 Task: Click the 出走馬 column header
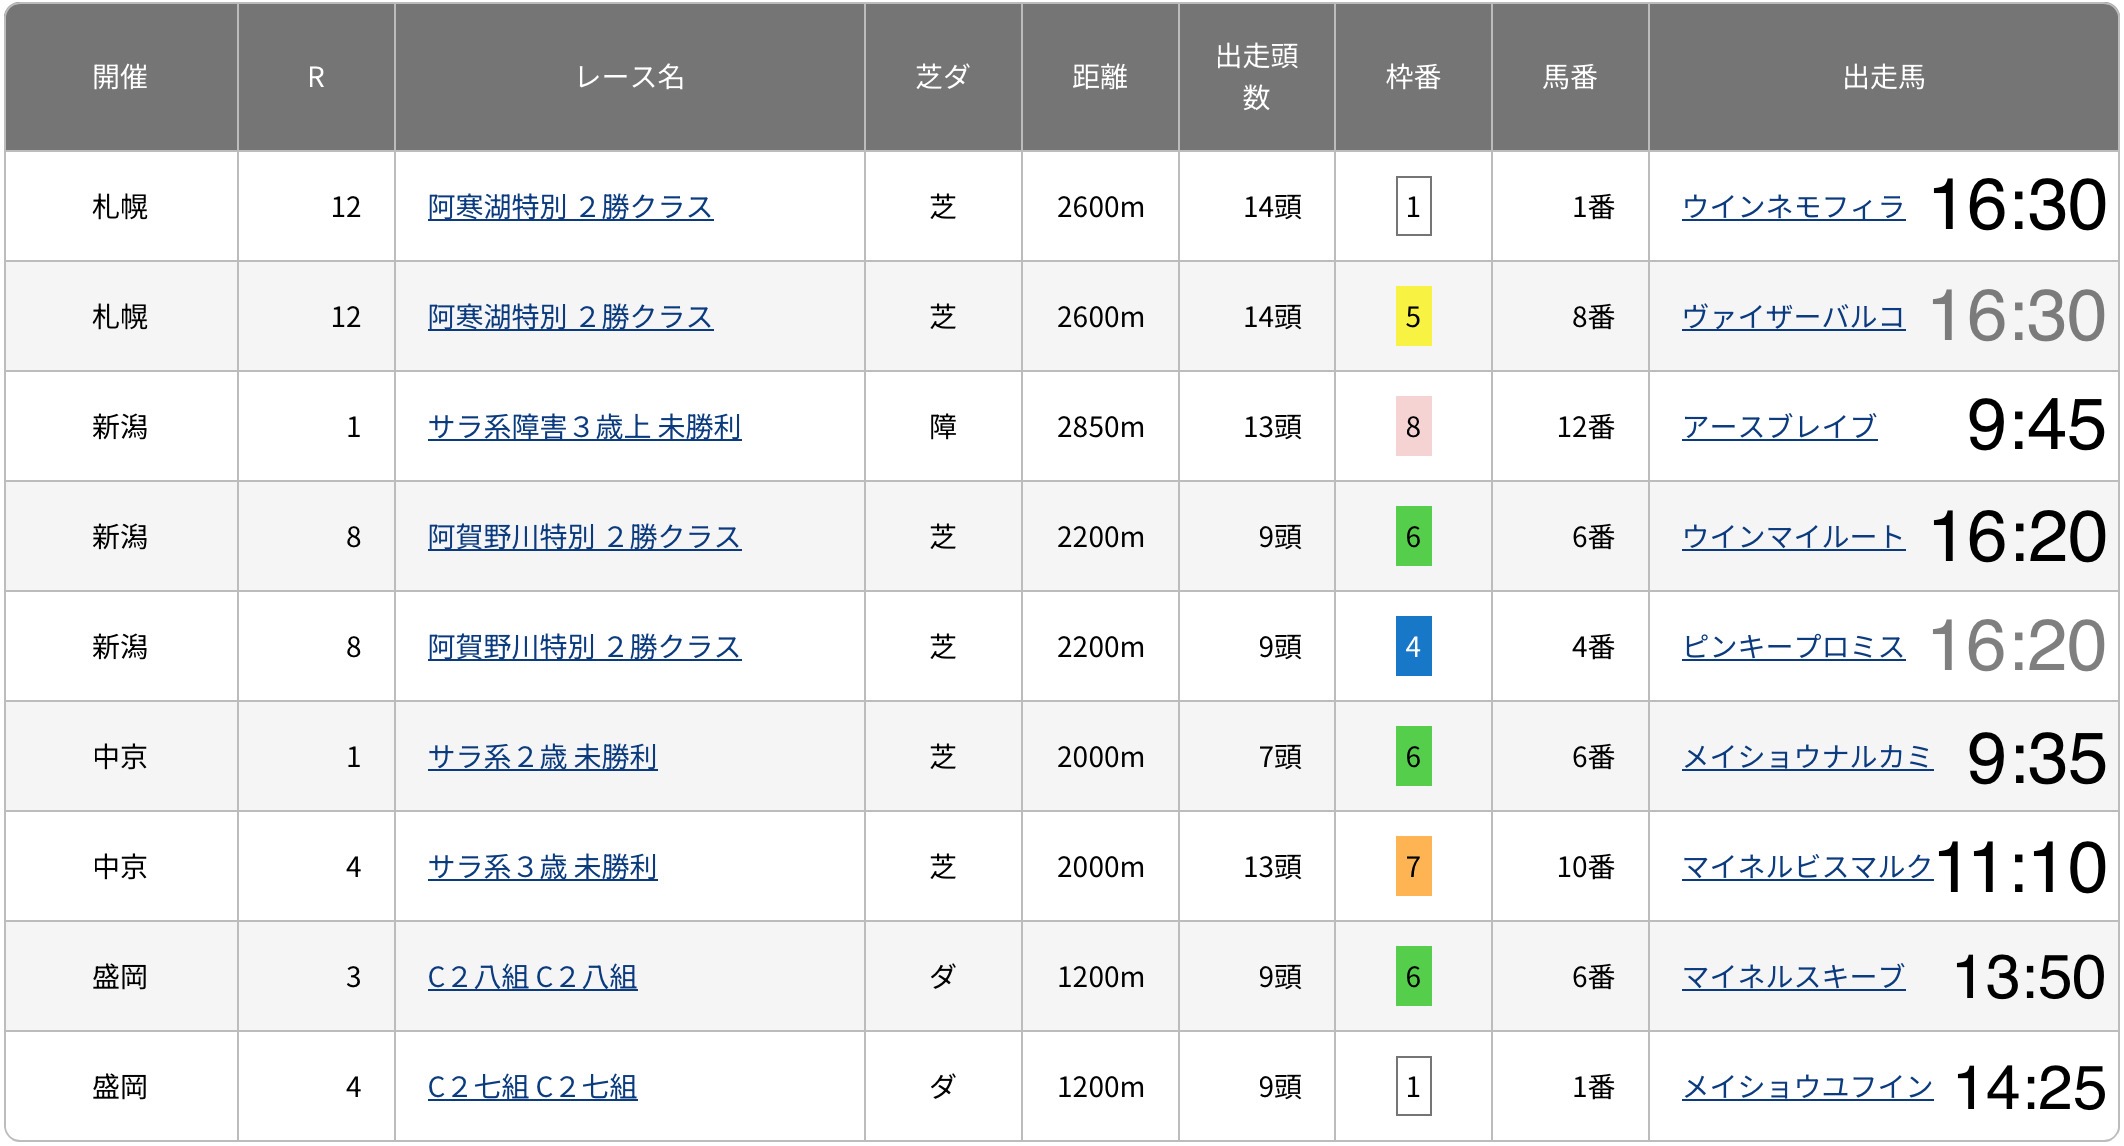point(1883,77)
